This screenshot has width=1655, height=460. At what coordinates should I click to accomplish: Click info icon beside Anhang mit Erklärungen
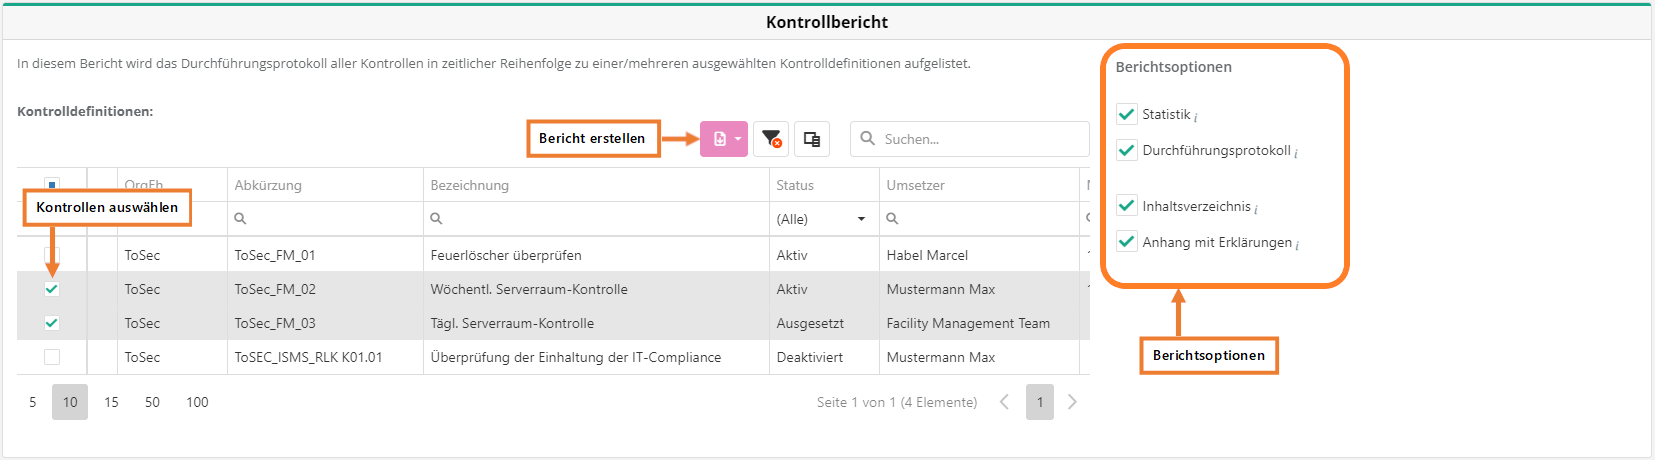point(1297,245)
